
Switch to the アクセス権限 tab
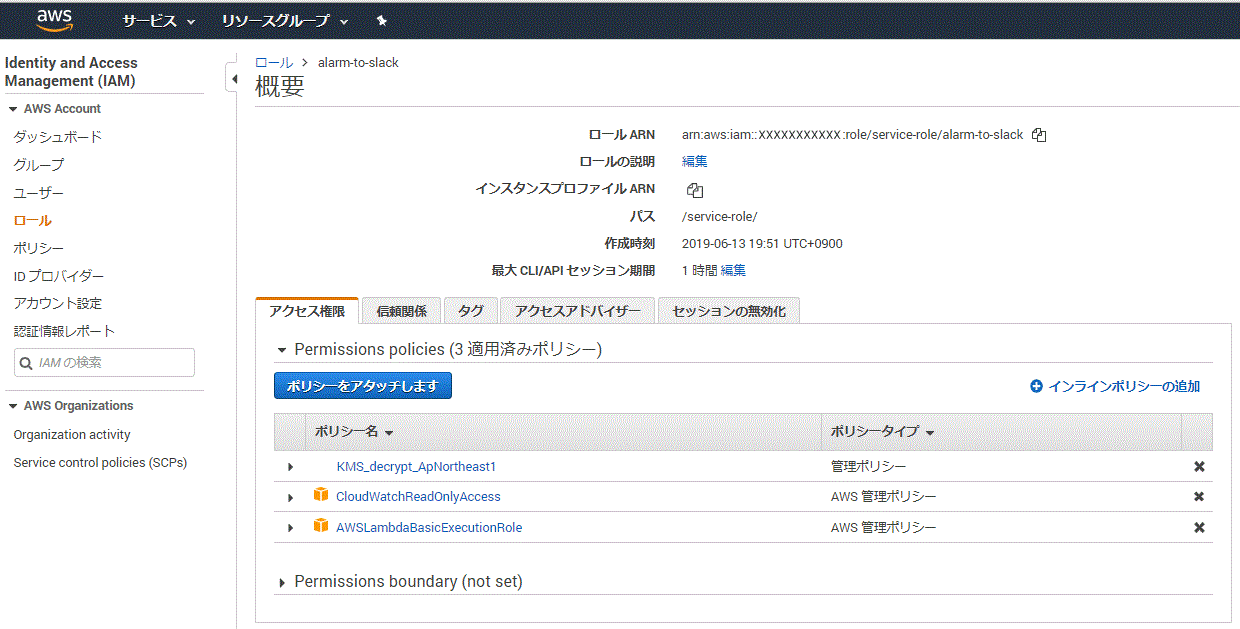point(307,311)
